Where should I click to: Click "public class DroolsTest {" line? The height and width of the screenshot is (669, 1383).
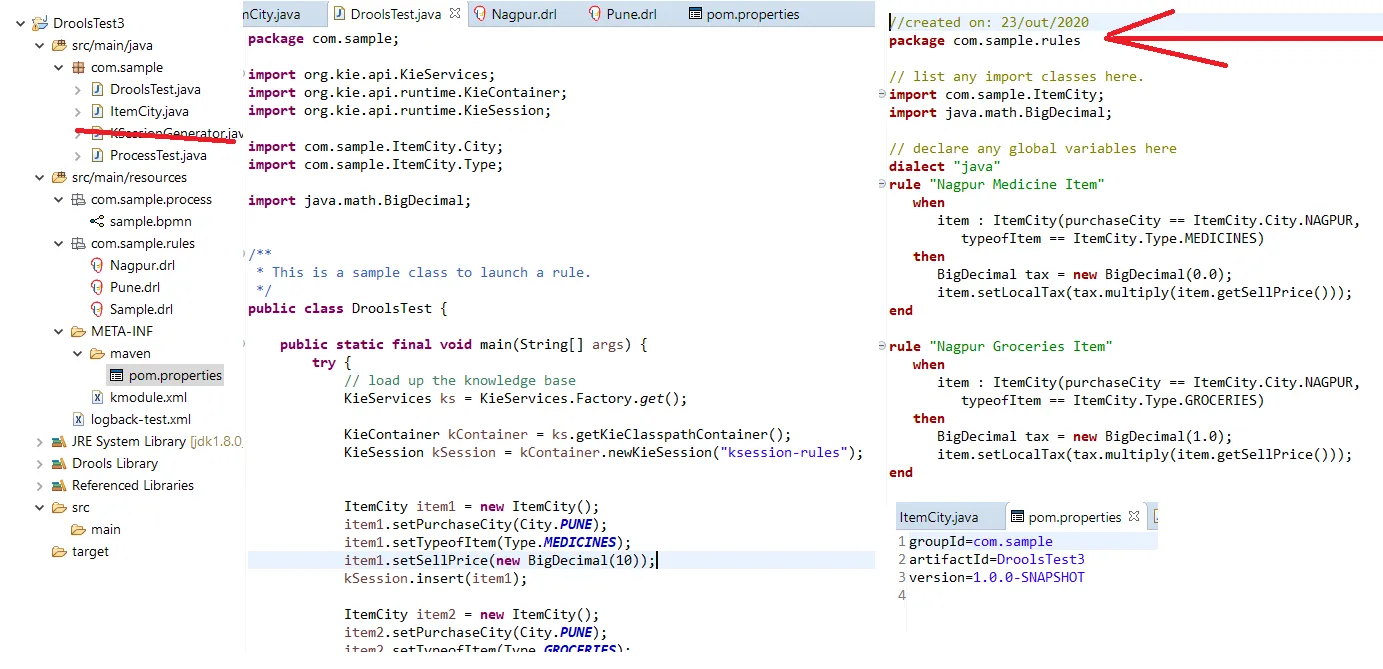coord(347,308)
